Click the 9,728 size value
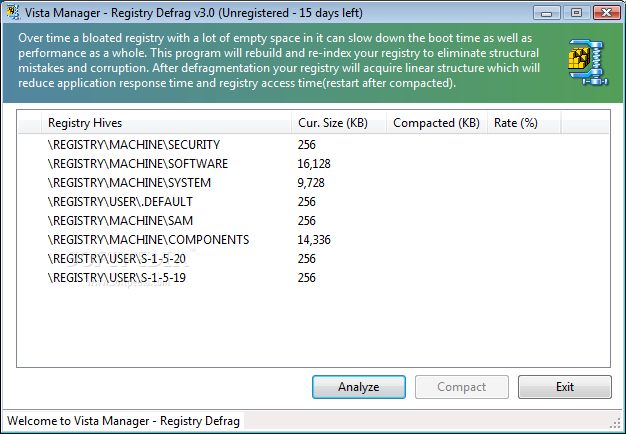Viewport: 626px width, 434px height. [311, 183]
